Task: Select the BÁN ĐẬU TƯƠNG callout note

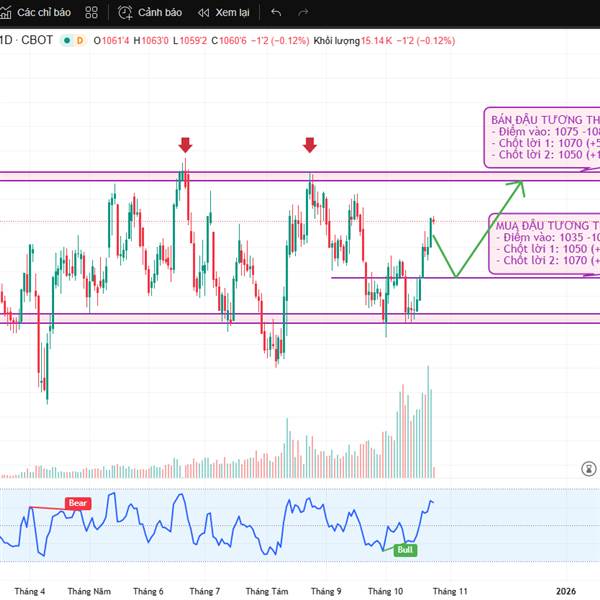Action: (542, 138)
